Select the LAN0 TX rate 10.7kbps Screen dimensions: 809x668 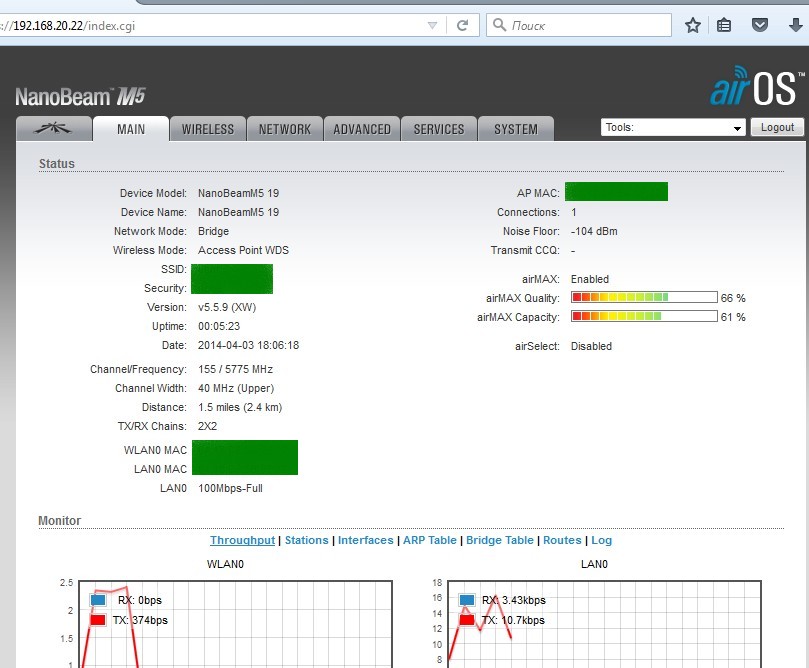523,620
